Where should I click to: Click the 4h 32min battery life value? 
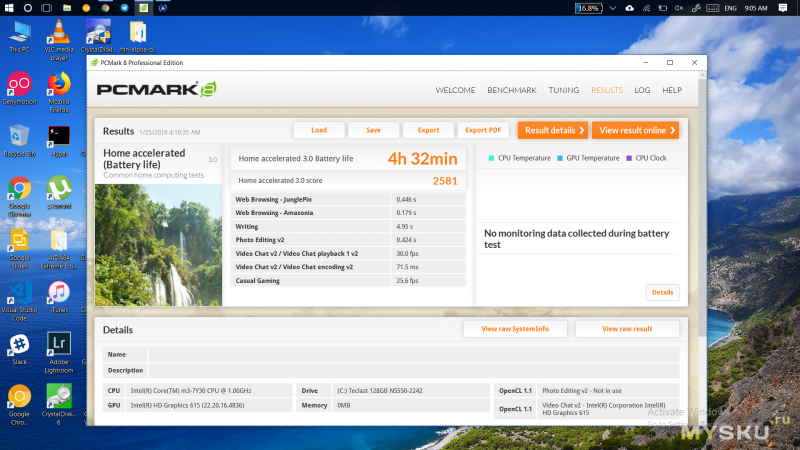coord(422,159)
